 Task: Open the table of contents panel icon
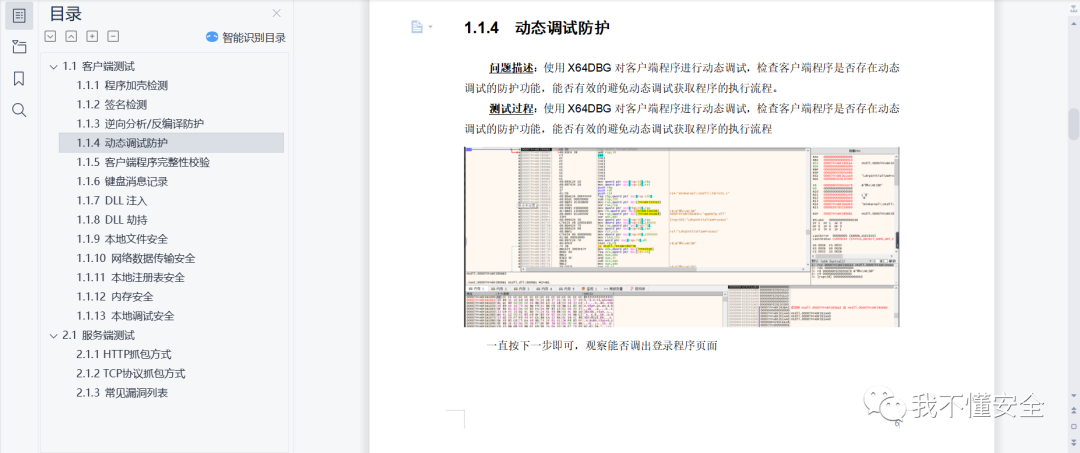(19, 16)
